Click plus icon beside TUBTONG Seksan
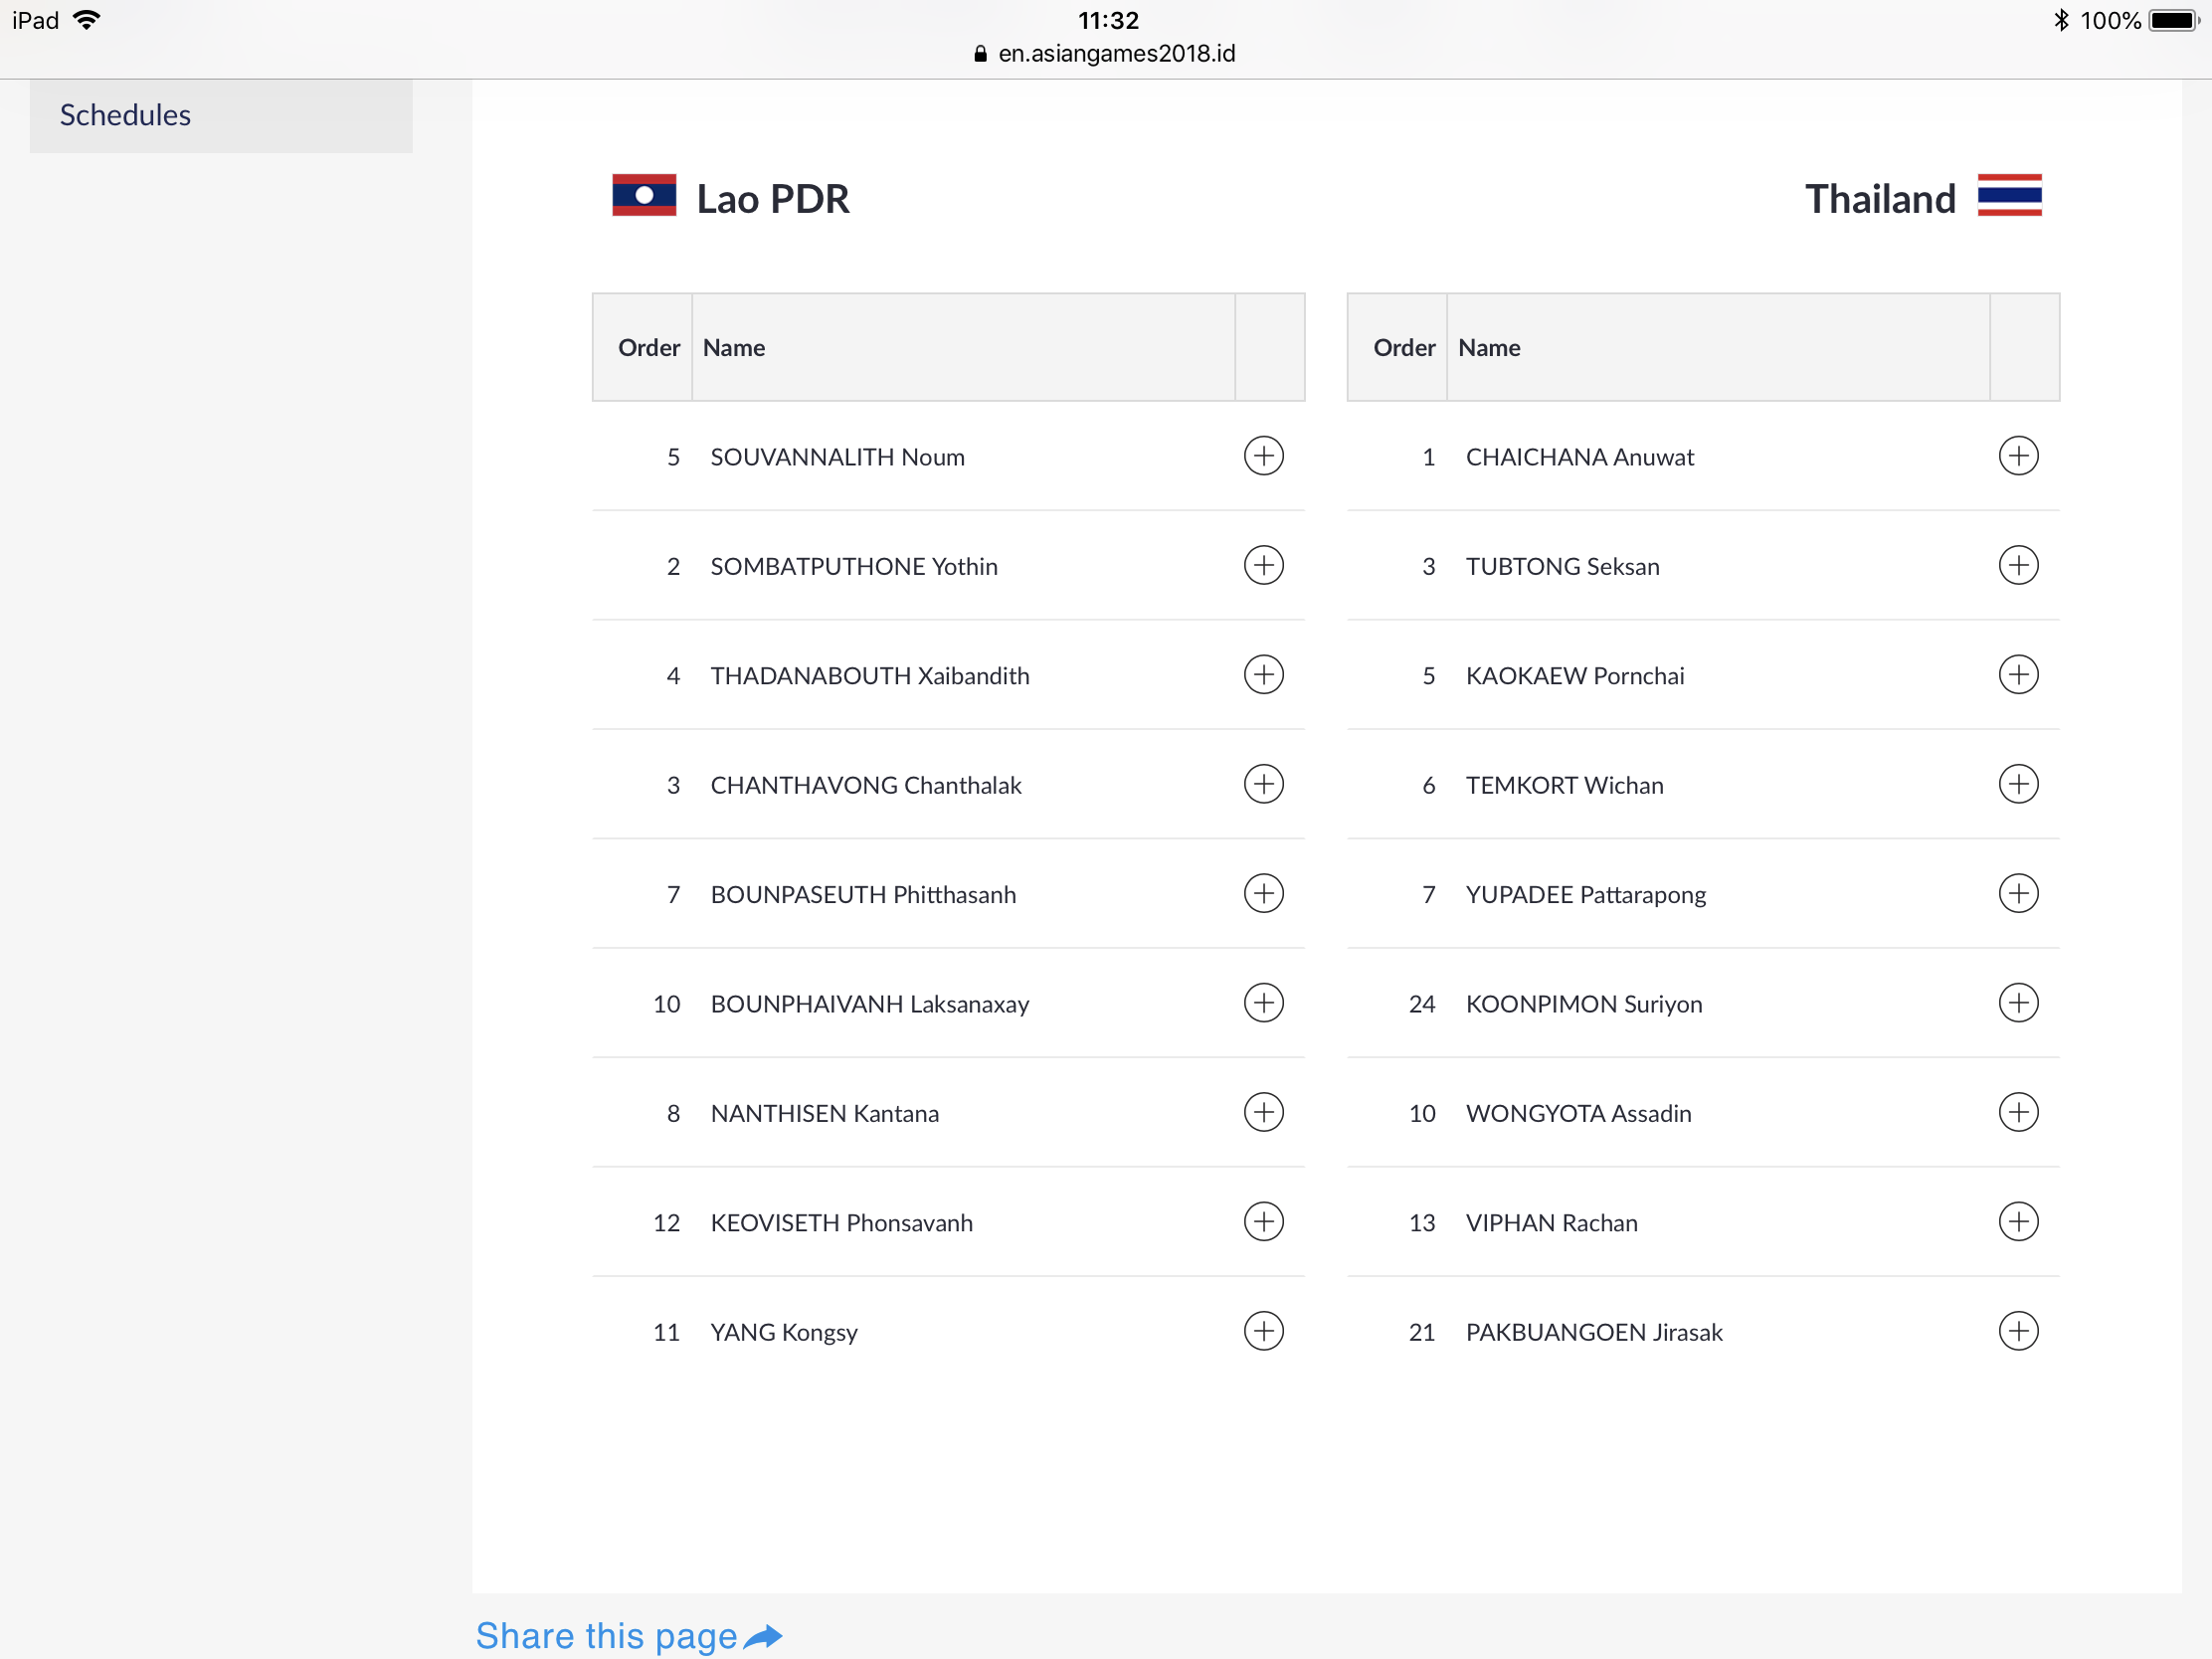The width and height of the screenshot is (2212, 1659). 2019,566
